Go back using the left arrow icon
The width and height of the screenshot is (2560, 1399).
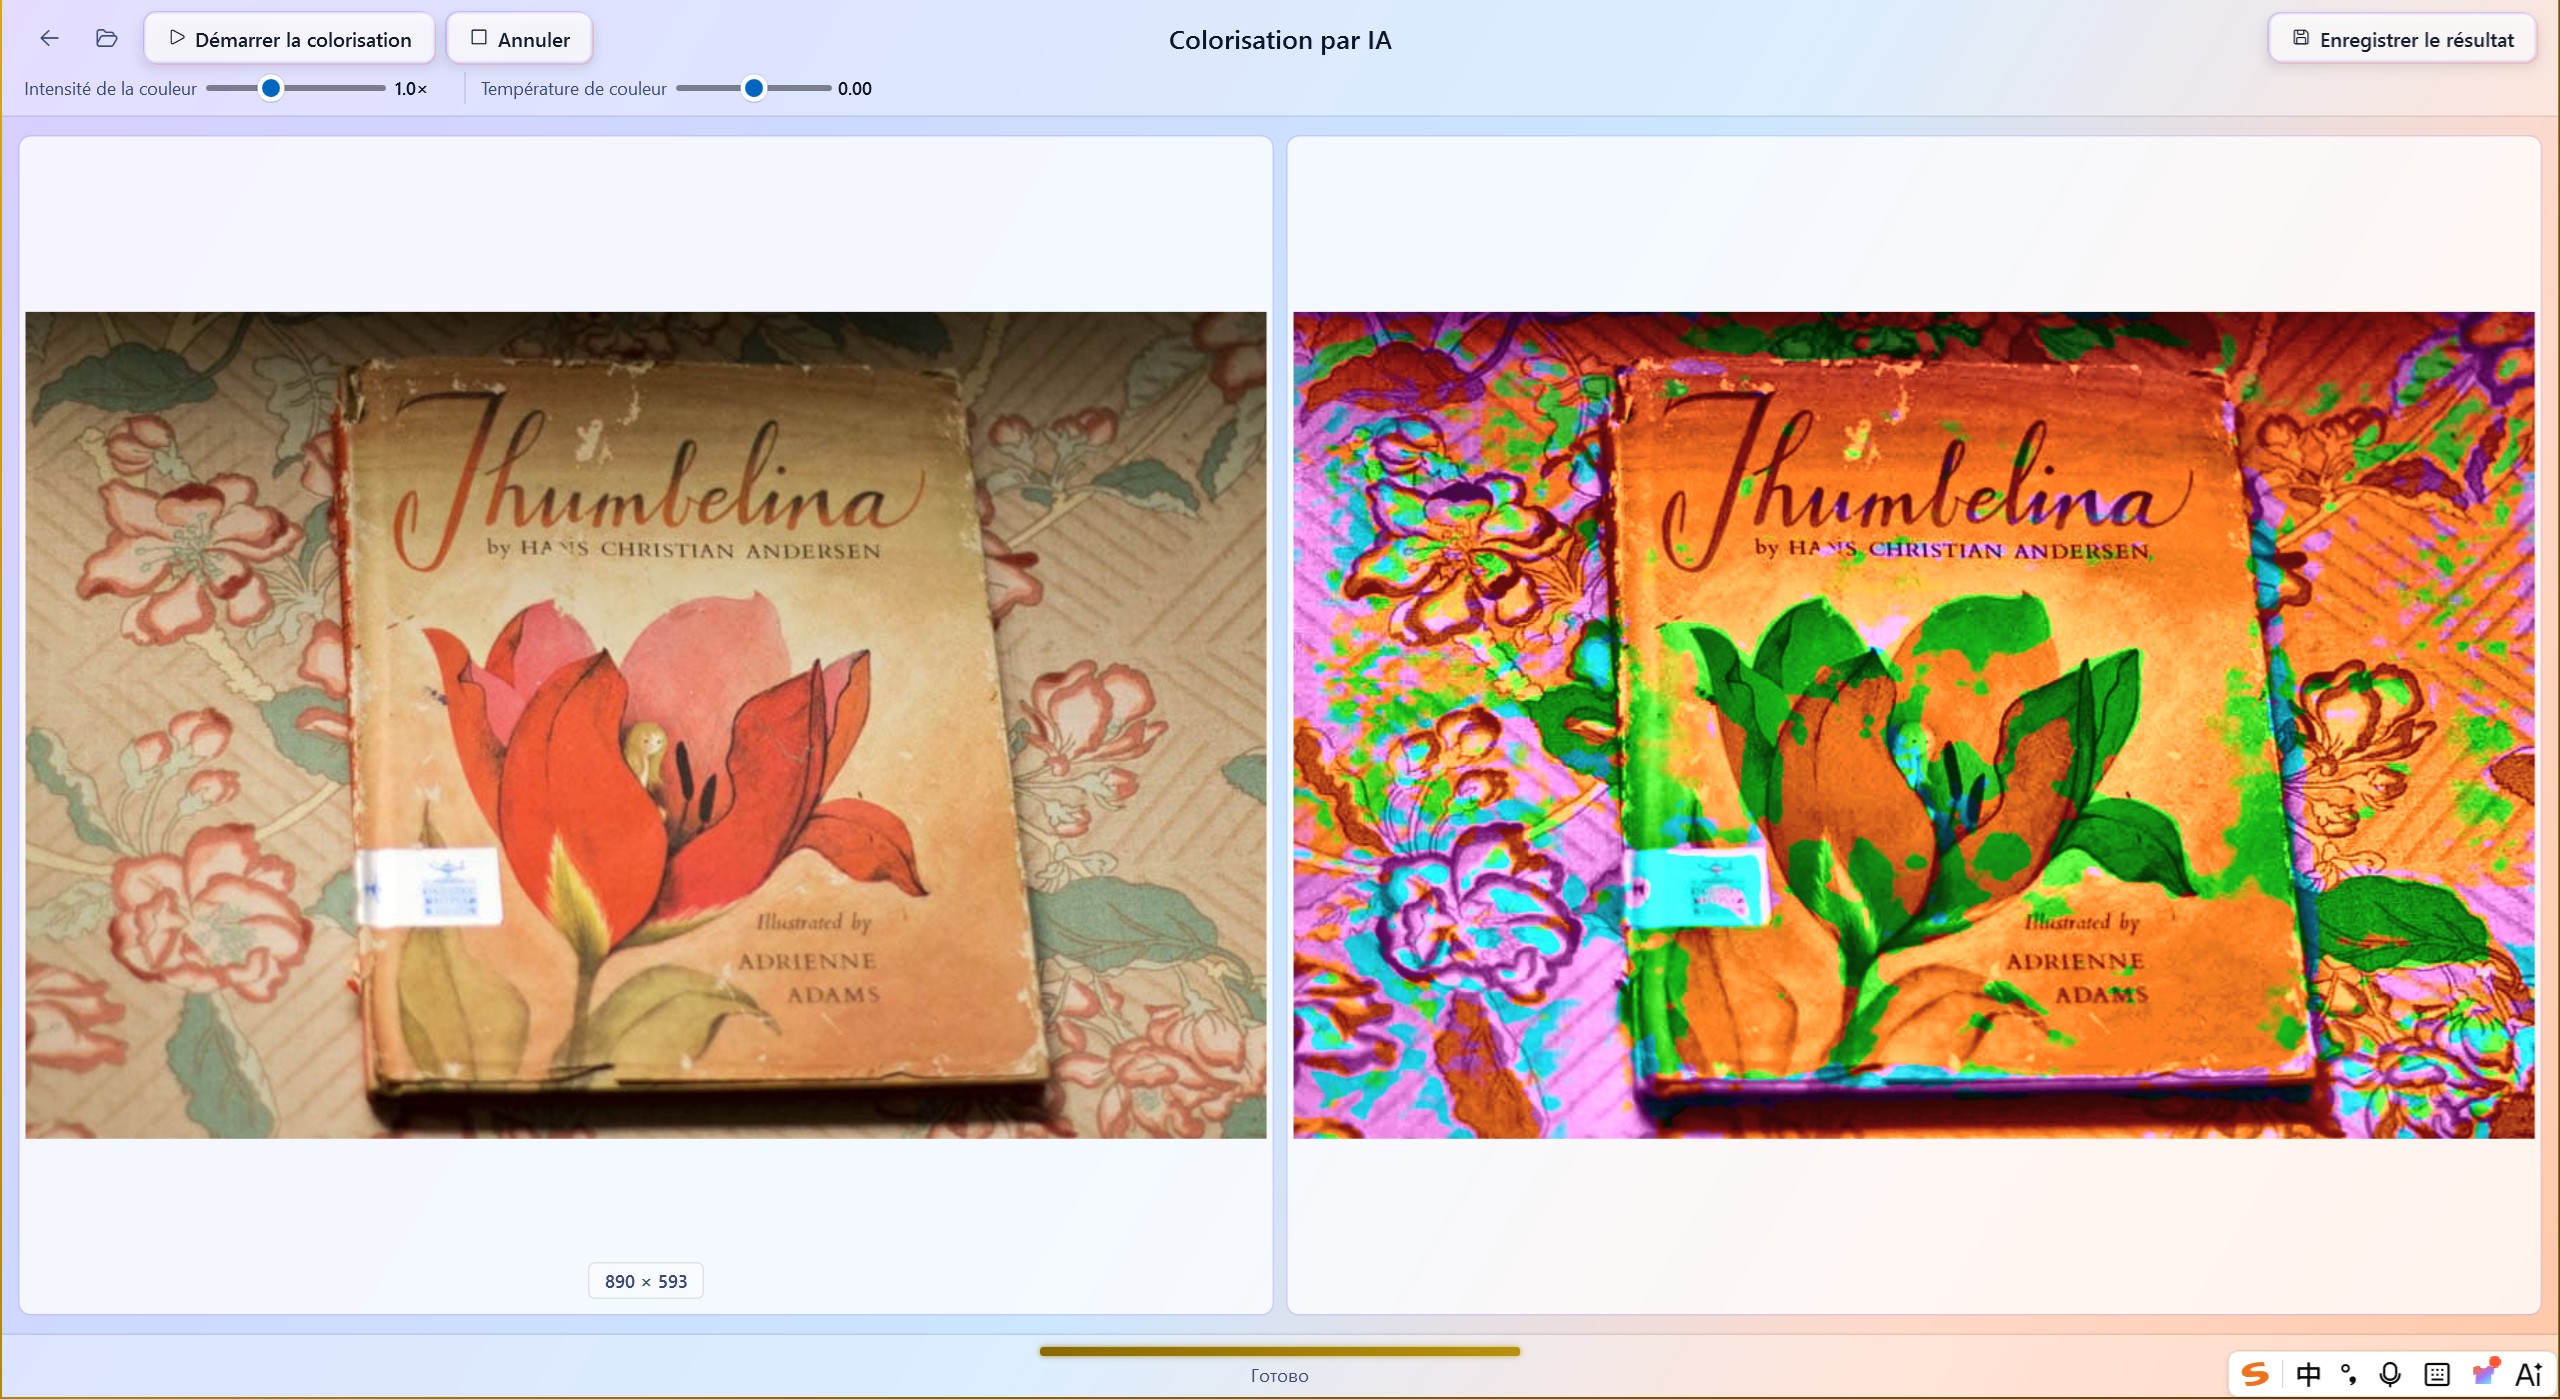(49, 39)
